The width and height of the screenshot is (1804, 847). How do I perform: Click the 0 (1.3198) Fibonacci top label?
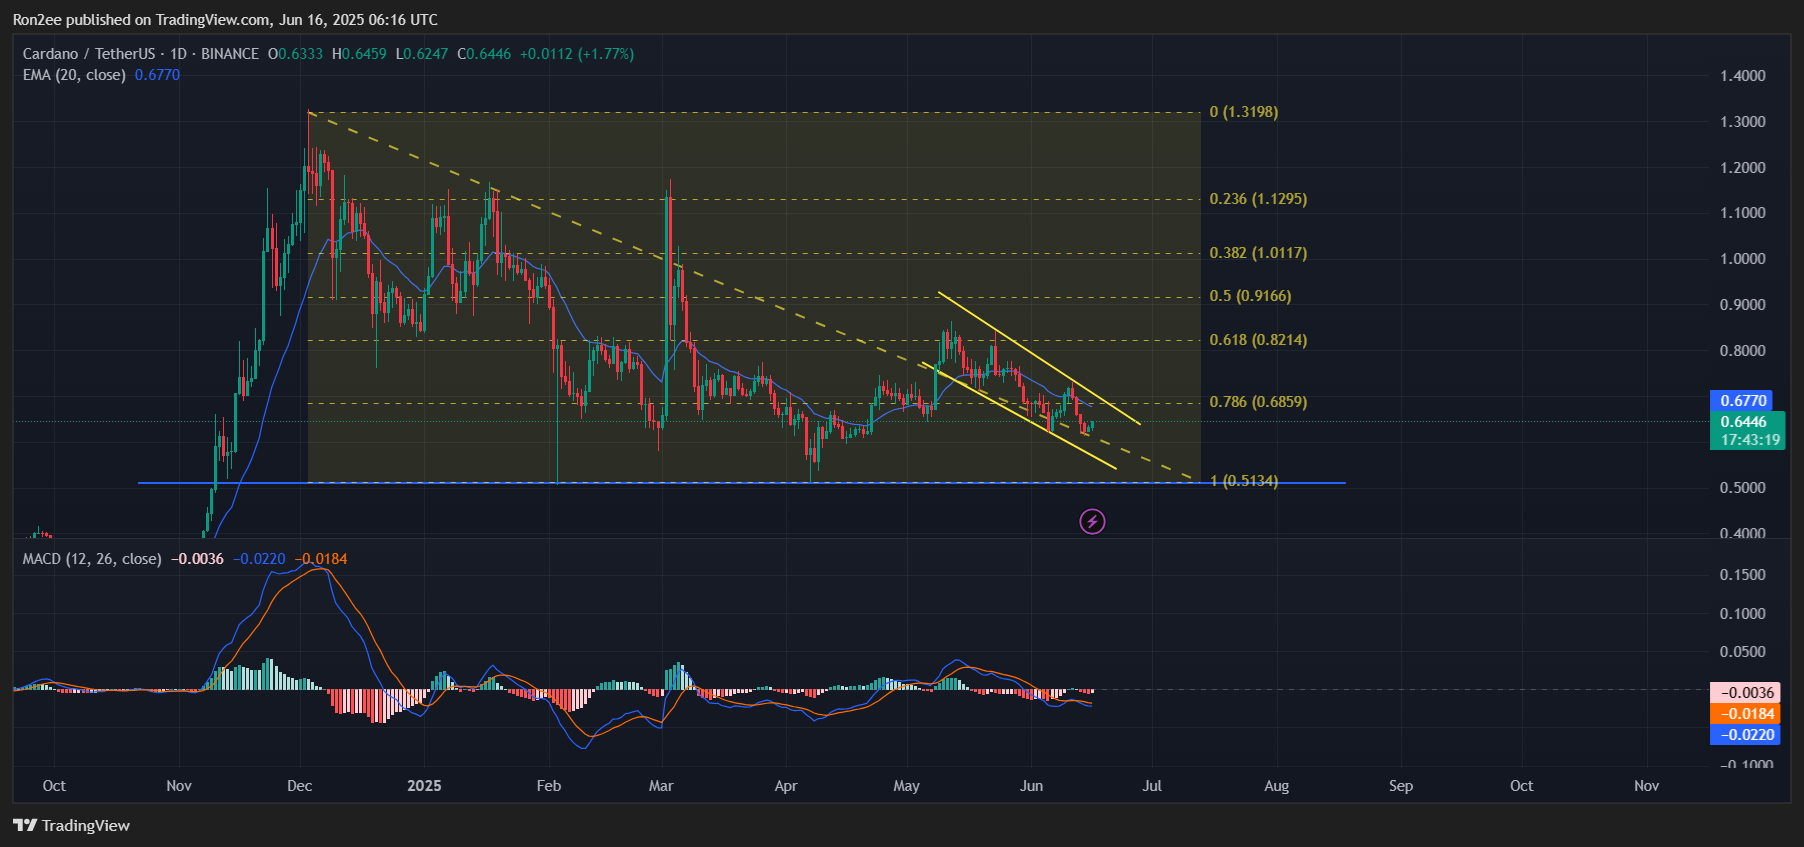pos(1243,112)
